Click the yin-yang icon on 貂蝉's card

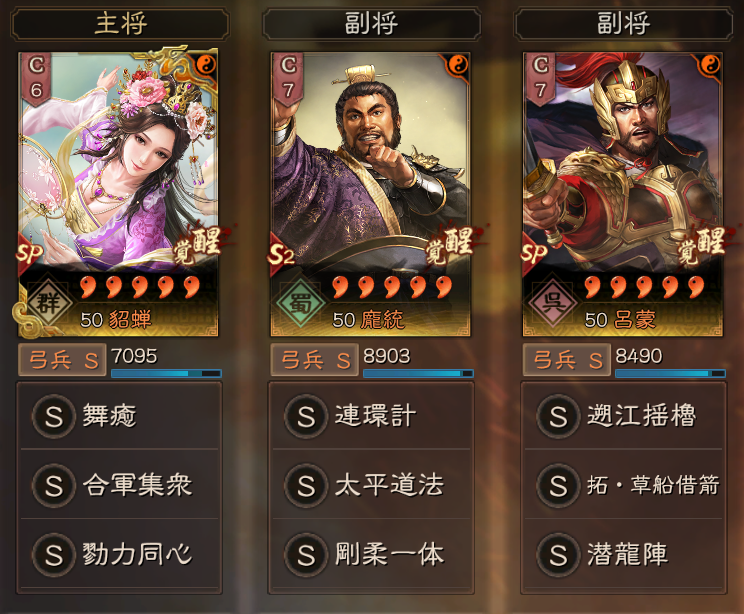pyautogui.click(x=206, y=64)
